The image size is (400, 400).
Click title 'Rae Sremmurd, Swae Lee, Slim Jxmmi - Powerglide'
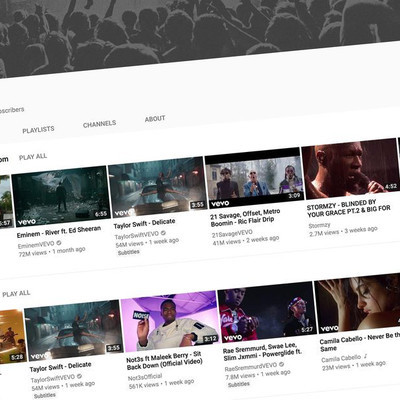pos(262,352)
